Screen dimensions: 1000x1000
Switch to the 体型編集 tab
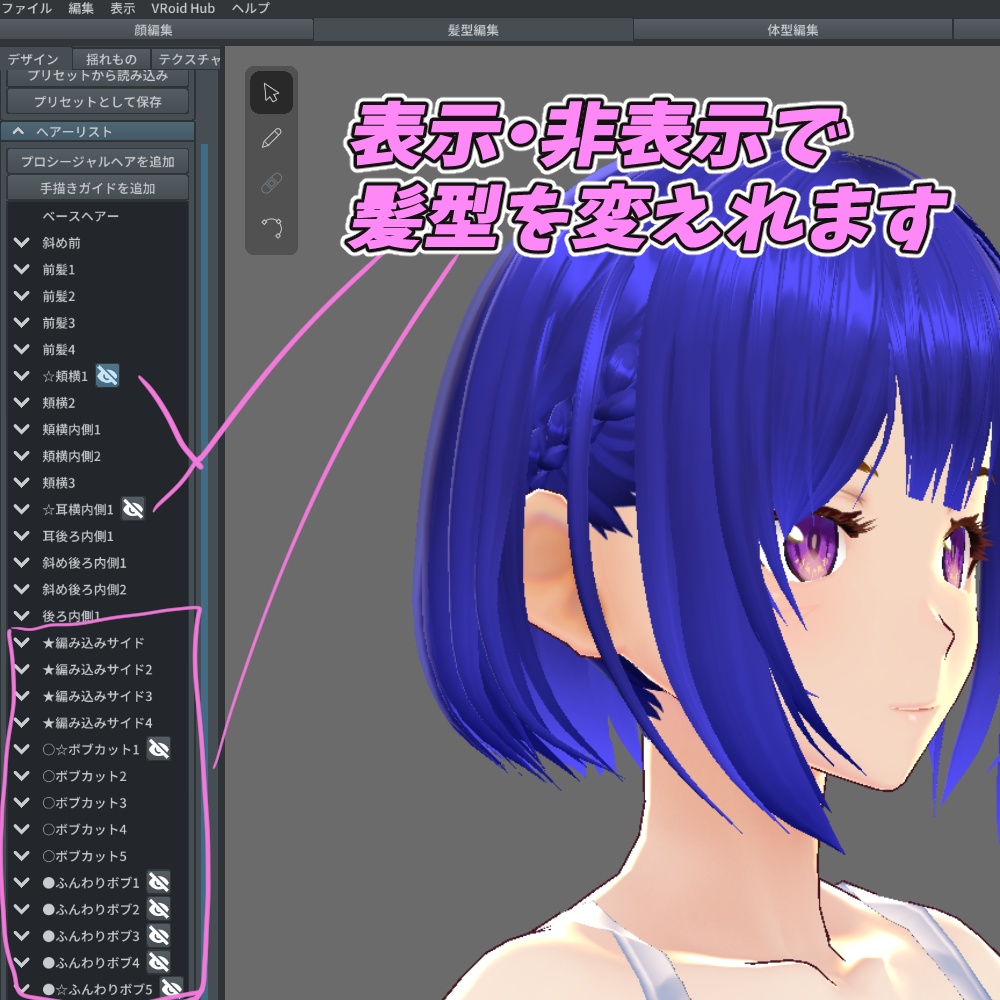tap(795, 29)
